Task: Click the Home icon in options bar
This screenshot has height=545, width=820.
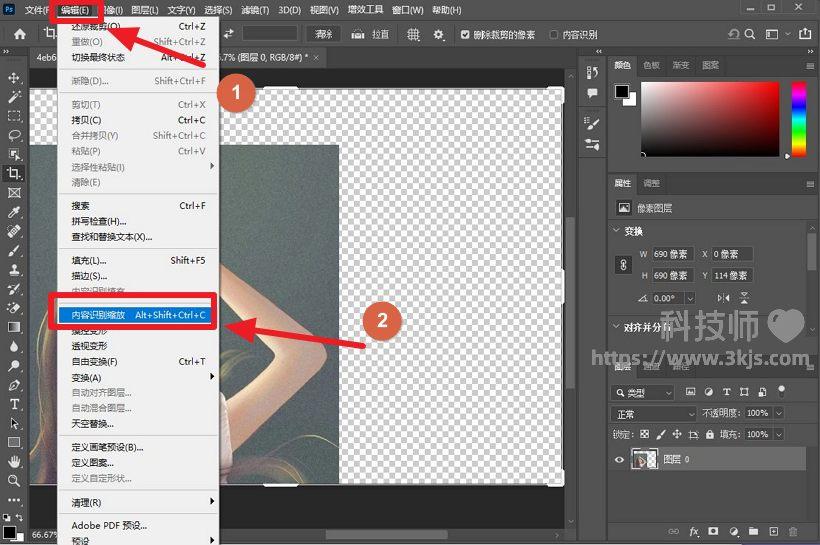Action: pyautogui.click(x=20, y=35)
